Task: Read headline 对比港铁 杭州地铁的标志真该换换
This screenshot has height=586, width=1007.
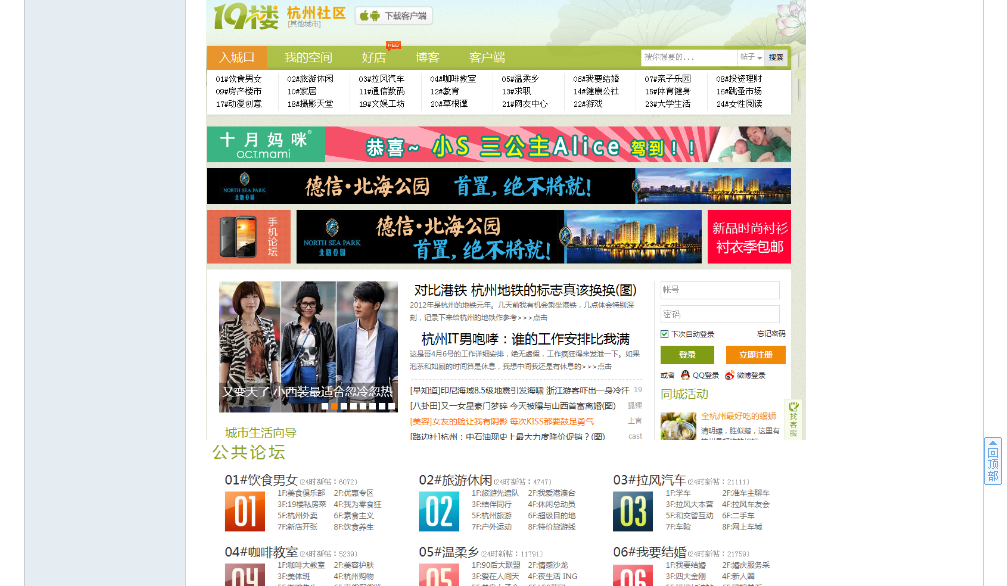Action: point(525,290)
